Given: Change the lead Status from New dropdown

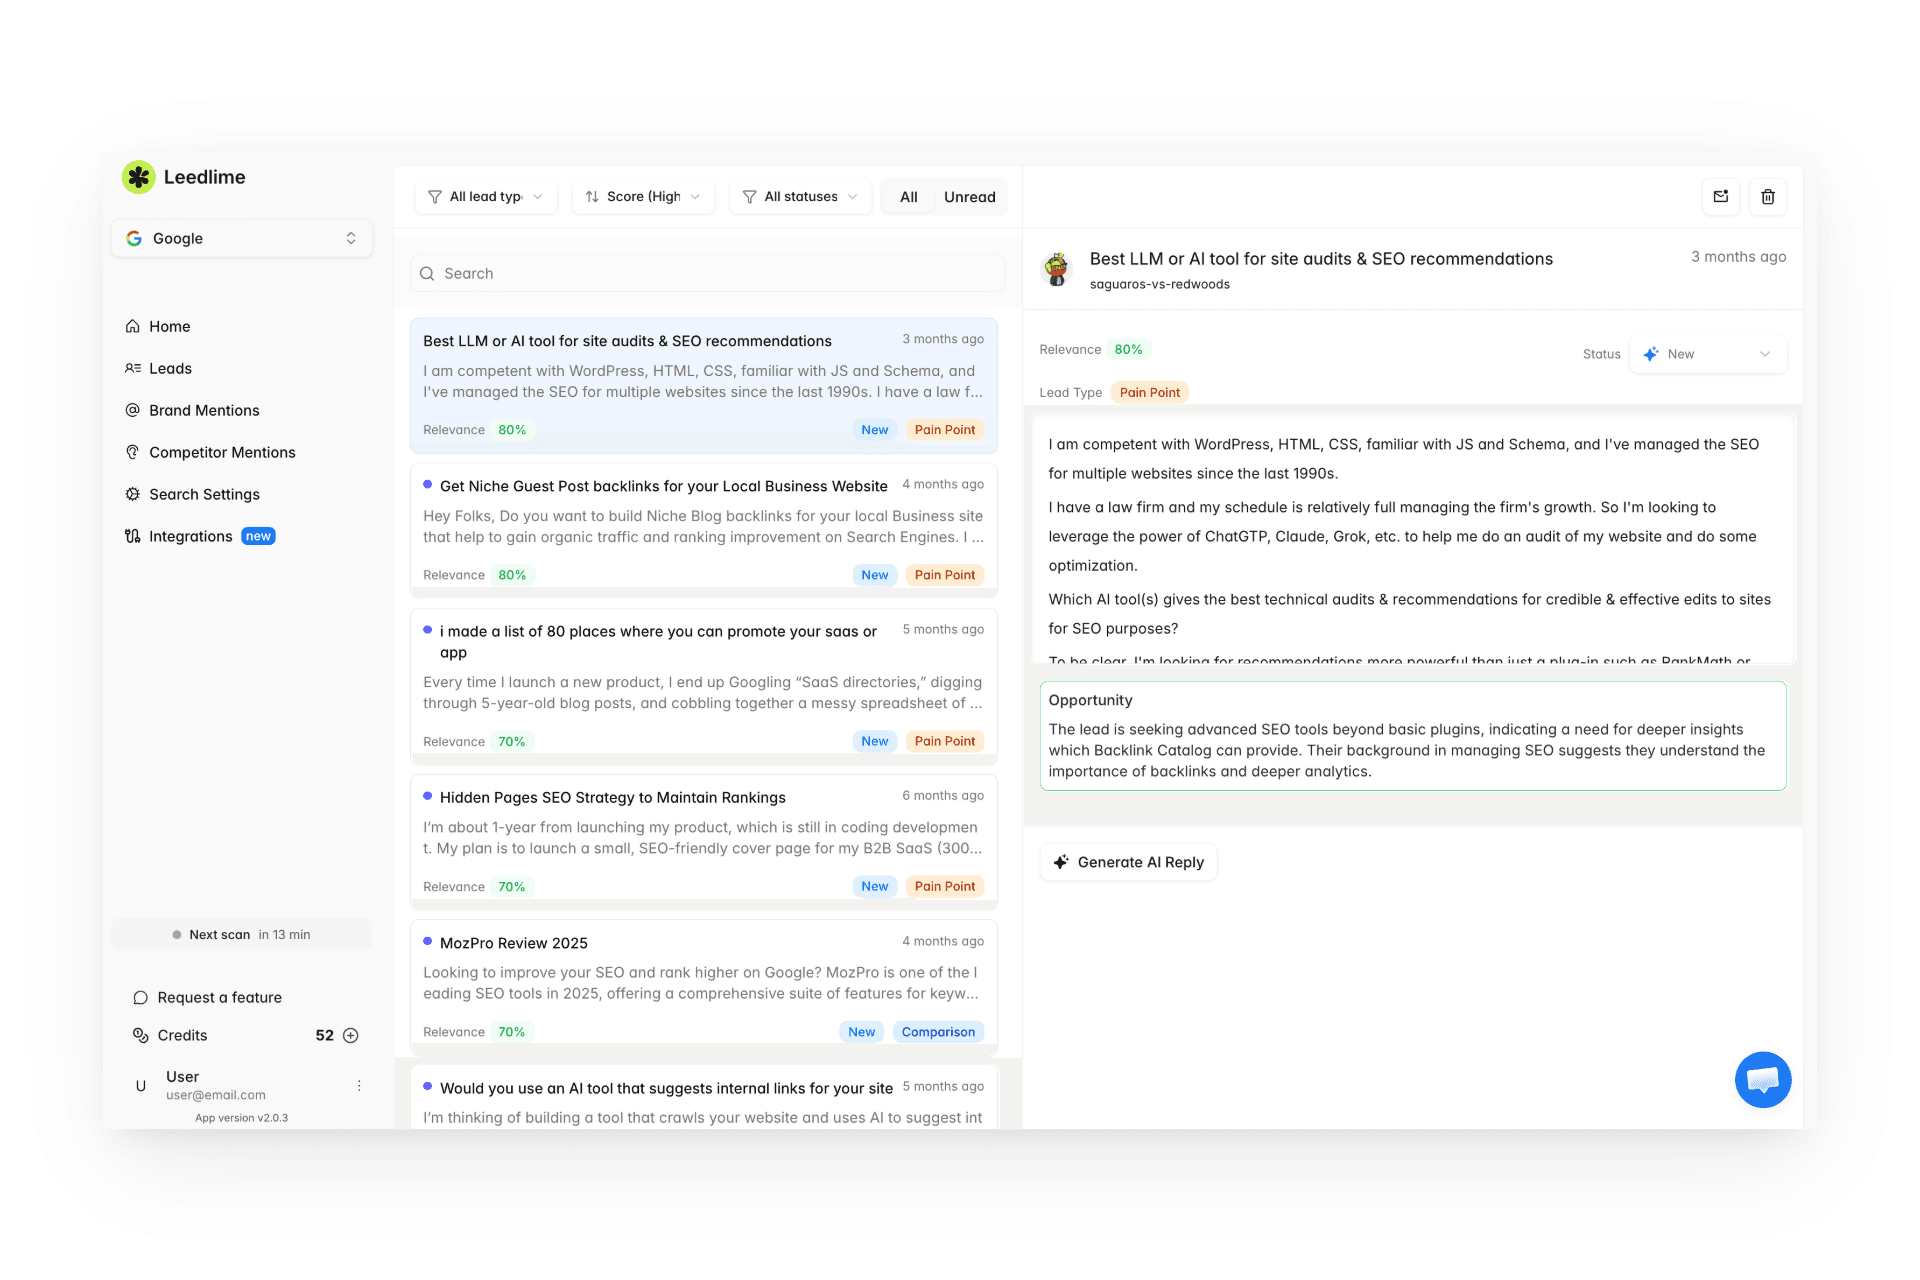Looking at the screenshot, I should [1707, 354].
